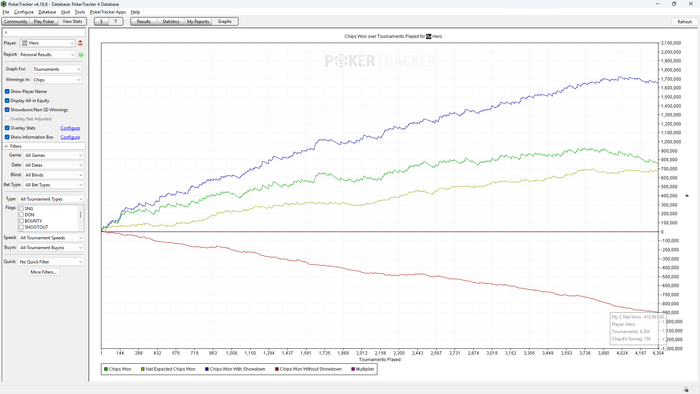Disable Display All-in Equity
The width and height of the screenshot is (700, 394).
tap(7, 101)
